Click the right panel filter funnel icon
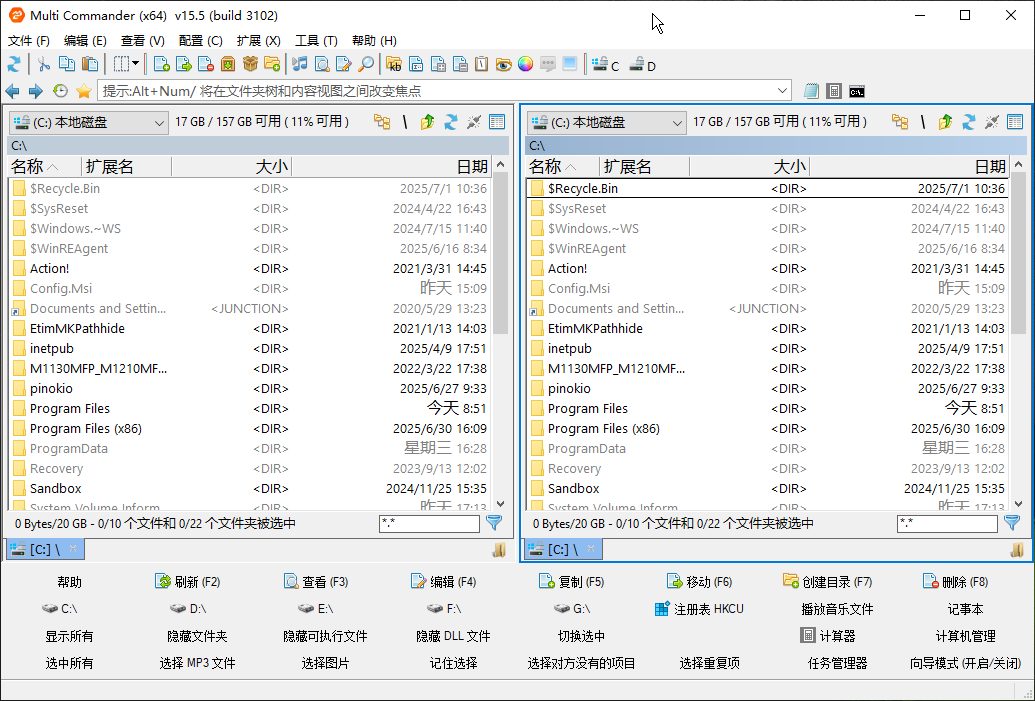1035x701 pixels. click(x=1012, y=523)
